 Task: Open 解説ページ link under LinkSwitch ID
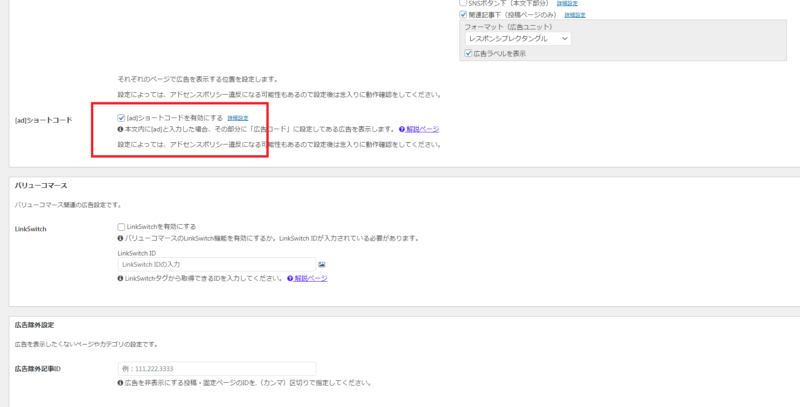pyautogui.click(x=310, y=278)
